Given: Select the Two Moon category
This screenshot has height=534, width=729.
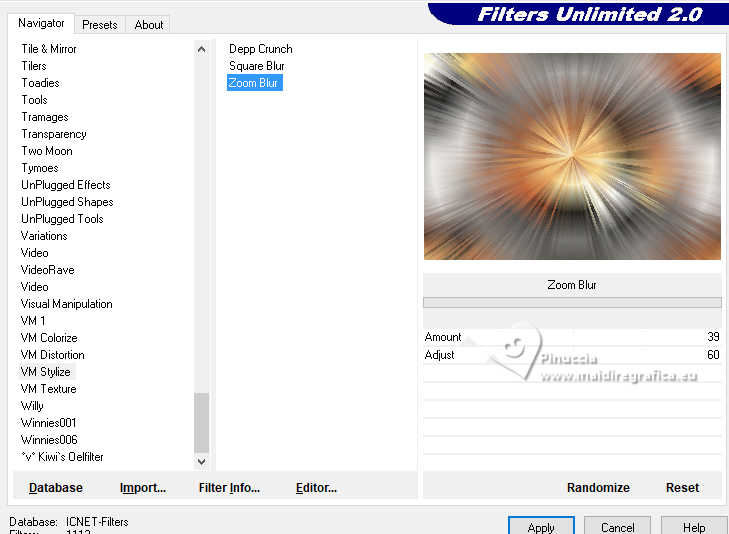Looking at the screenshot, I should [47, 151].
